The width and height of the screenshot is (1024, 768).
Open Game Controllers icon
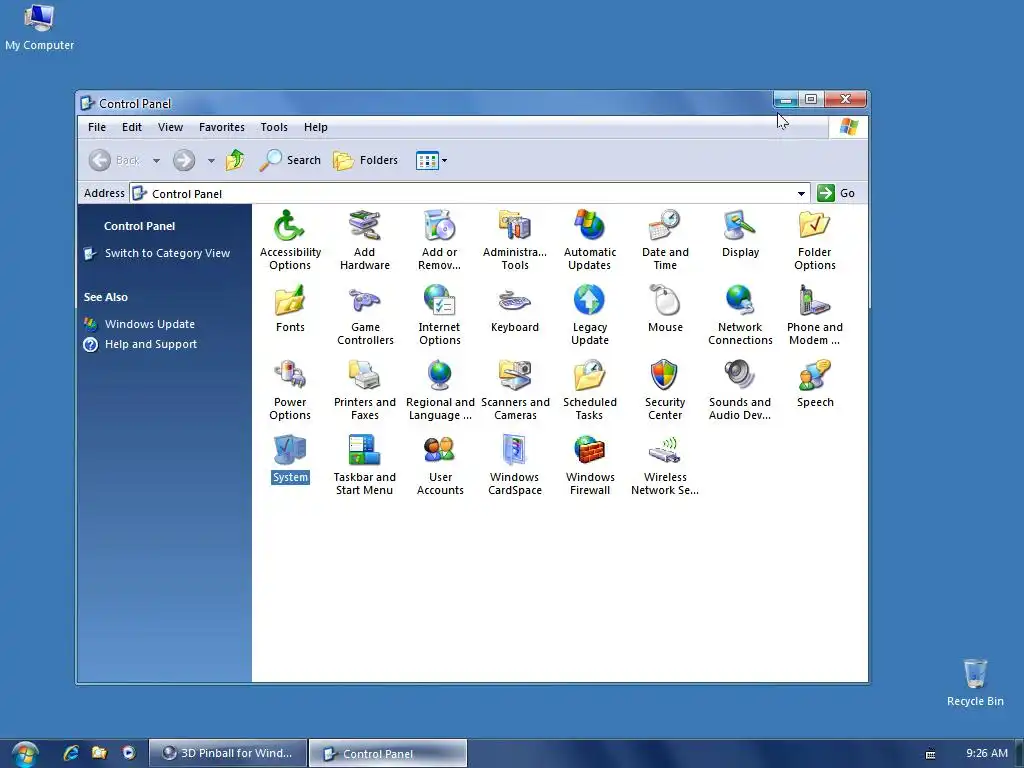point(365,315)
